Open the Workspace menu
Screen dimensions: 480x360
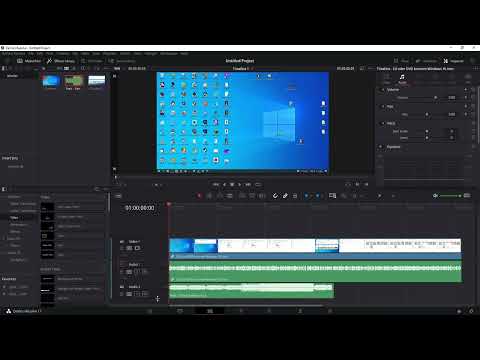coord(169,53)
